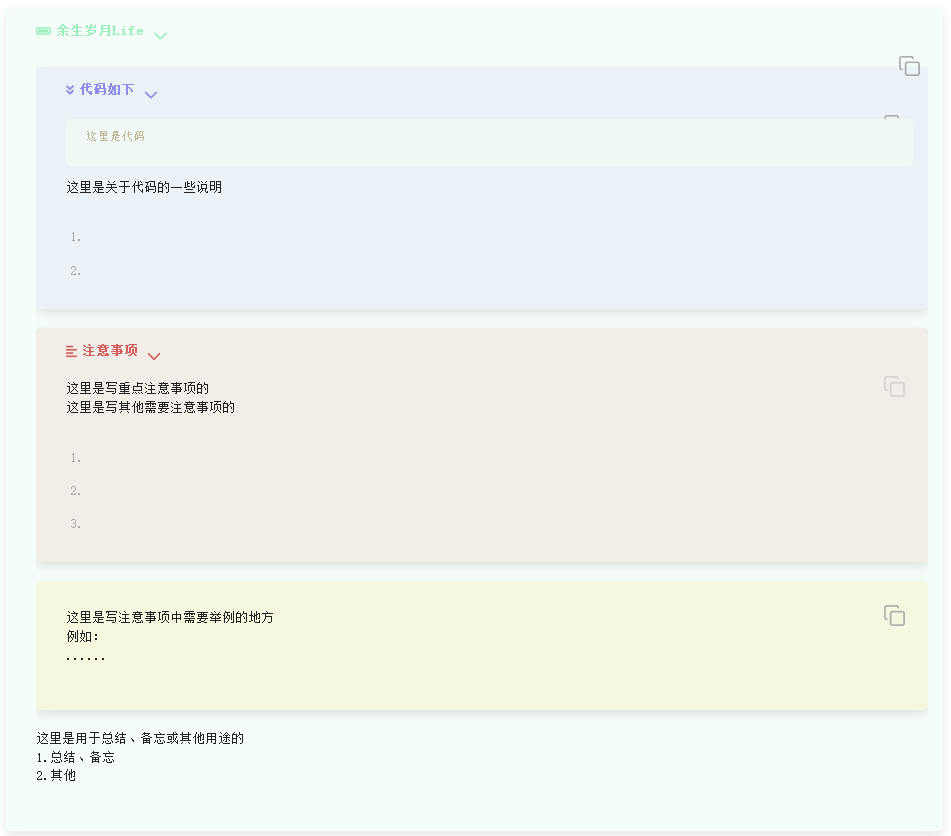Click inside the 这里是代码 code field
Image resolution: width=951 pixels, height=836 pixels.
[x=489, y=143]
